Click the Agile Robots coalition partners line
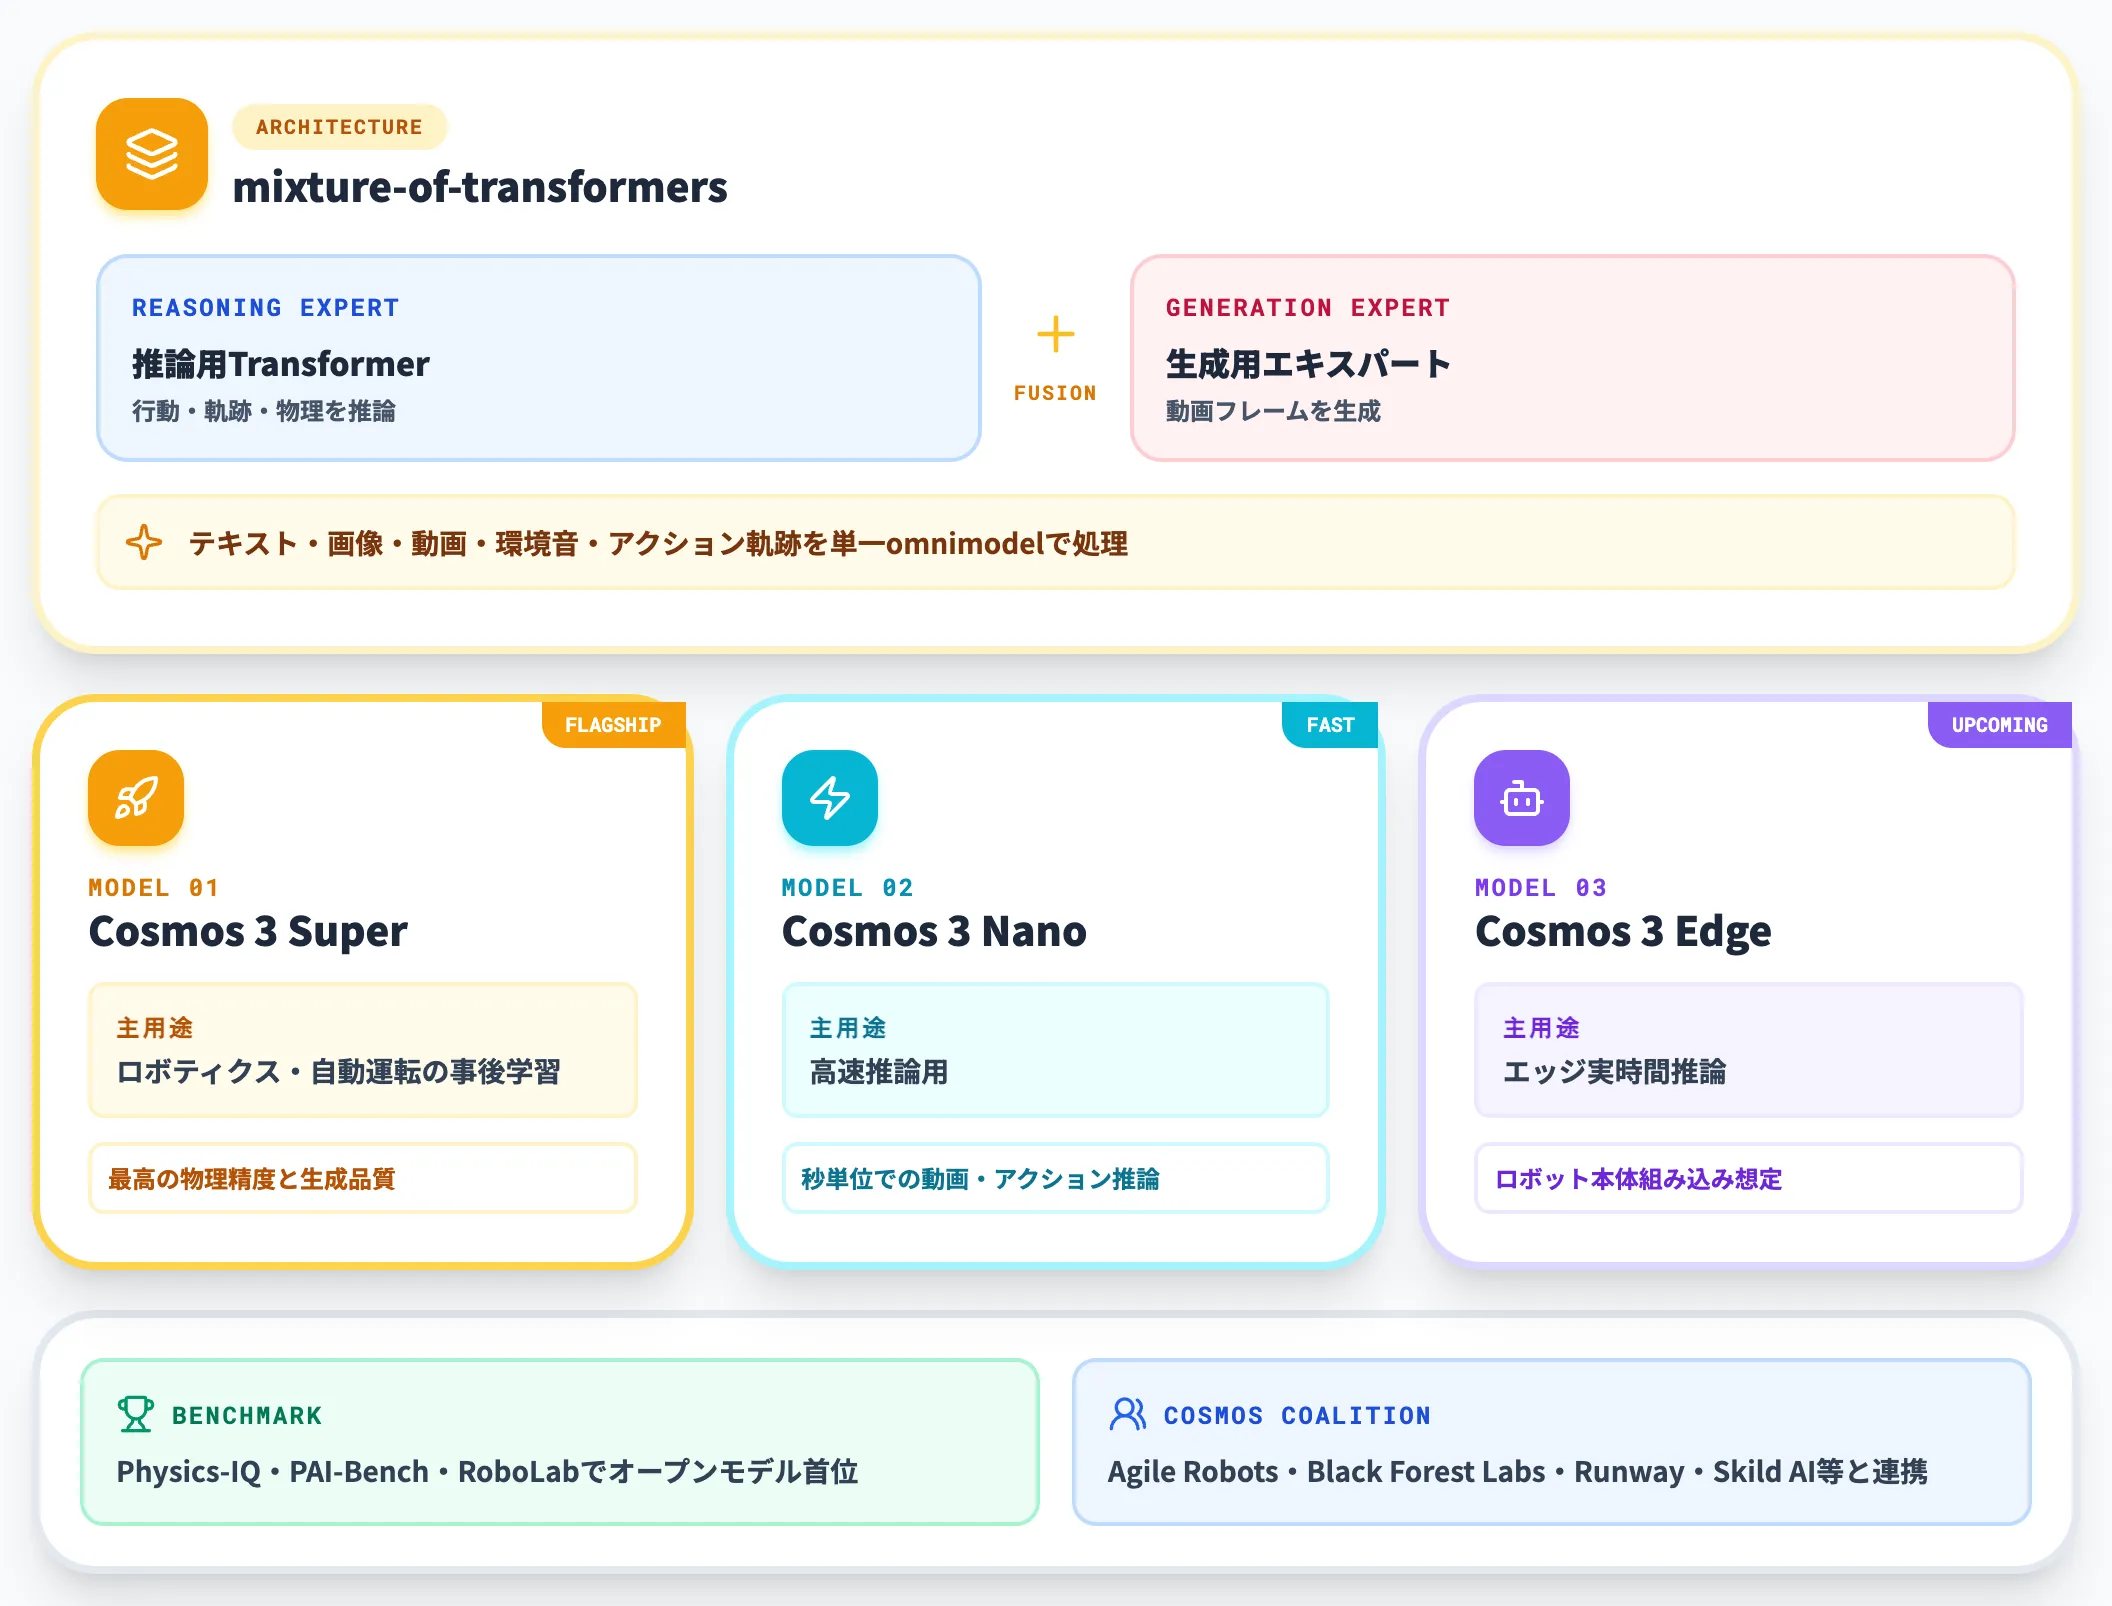 pyautogui.click(x=1518, y=1472)
